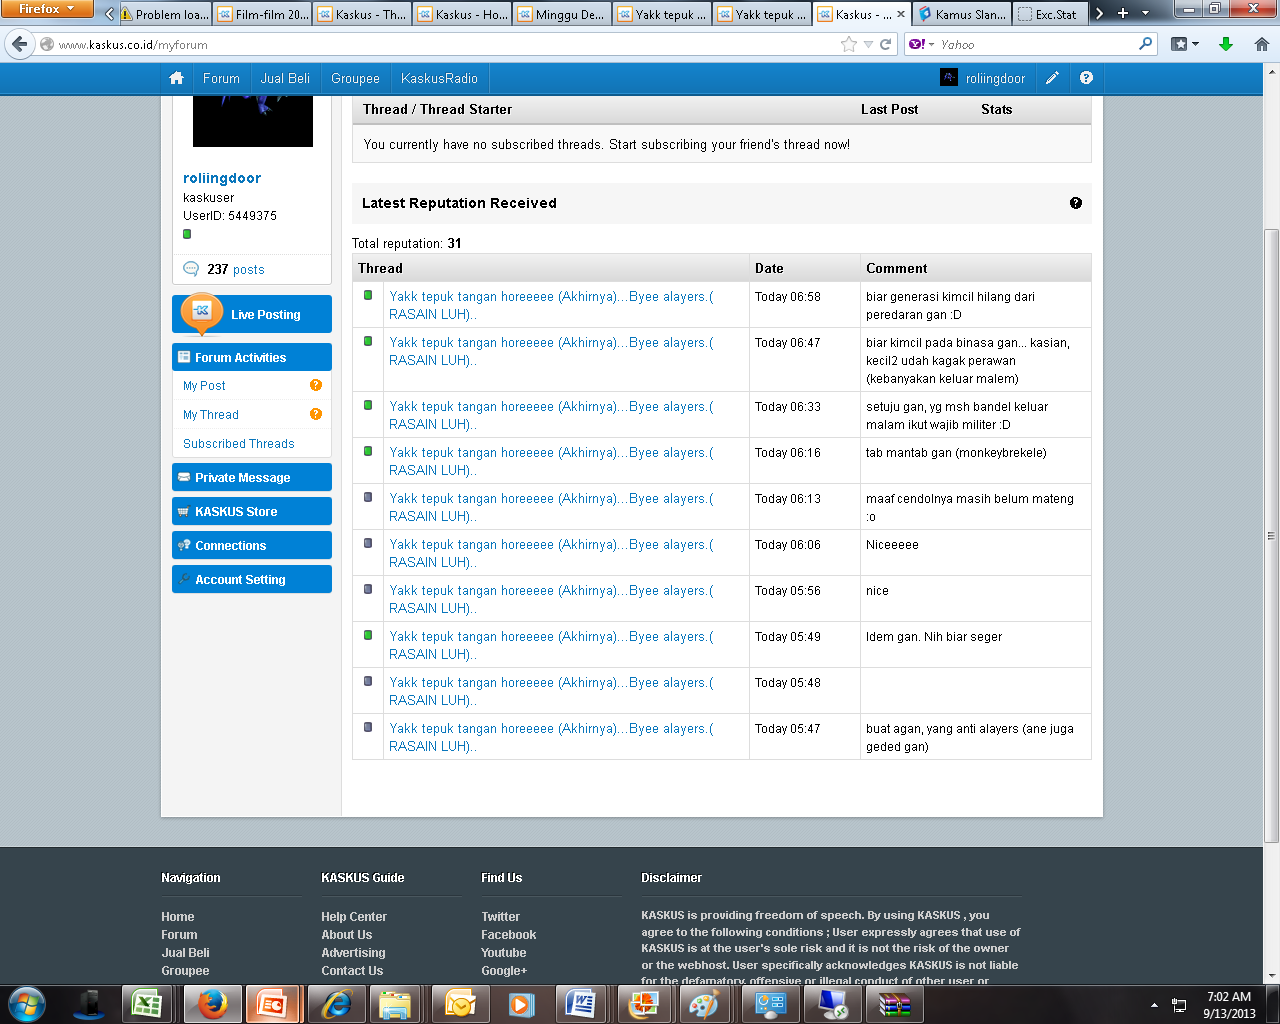
Task: Go back with browser back arrow
Action: (20, 44)
